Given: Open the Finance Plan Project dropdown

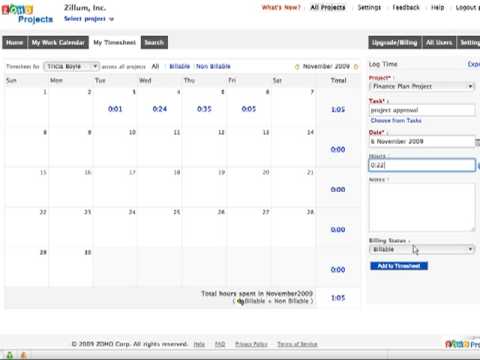Looking at the screenshot, I should click(x=422, y=86).
